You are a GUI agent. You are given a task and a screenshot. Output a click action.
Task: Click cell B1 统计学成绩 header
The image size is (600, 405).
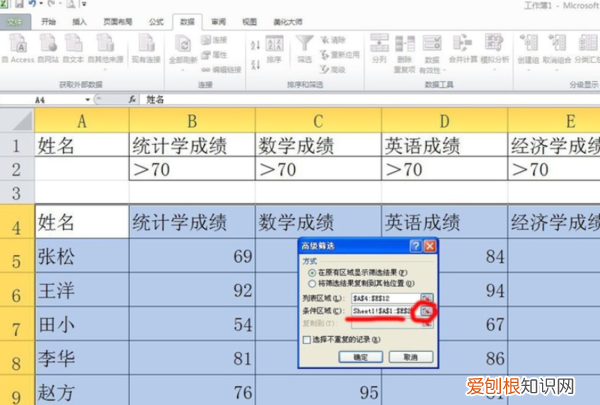pyautogui.click(x=192, y=145)
